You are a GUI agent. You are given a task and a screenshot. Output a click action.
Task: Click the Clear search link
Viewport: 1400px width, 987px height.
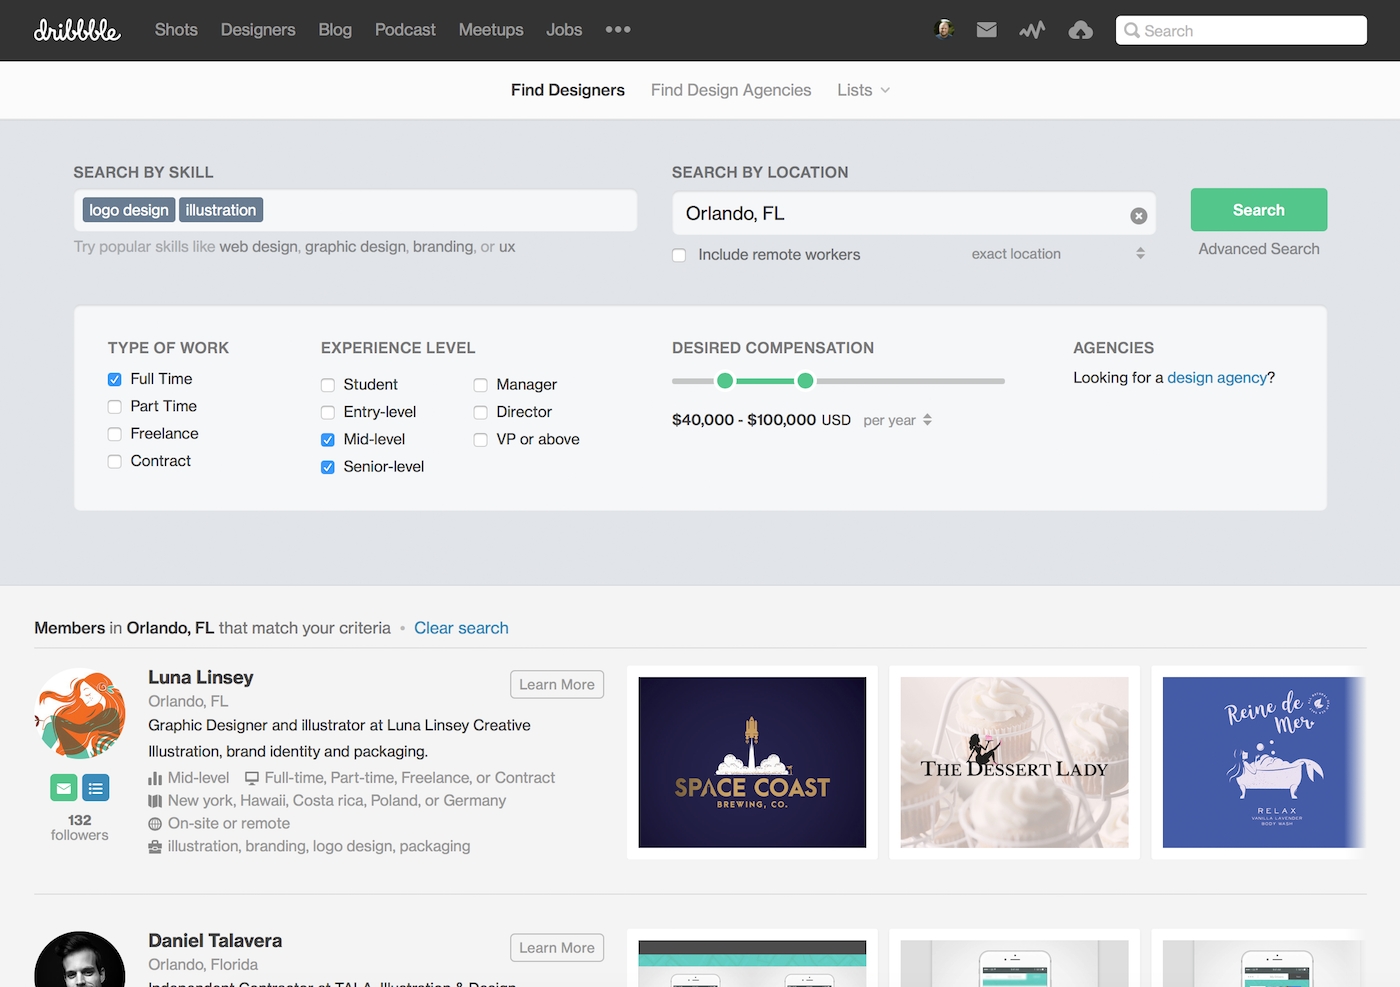click(x=461, y=628)
